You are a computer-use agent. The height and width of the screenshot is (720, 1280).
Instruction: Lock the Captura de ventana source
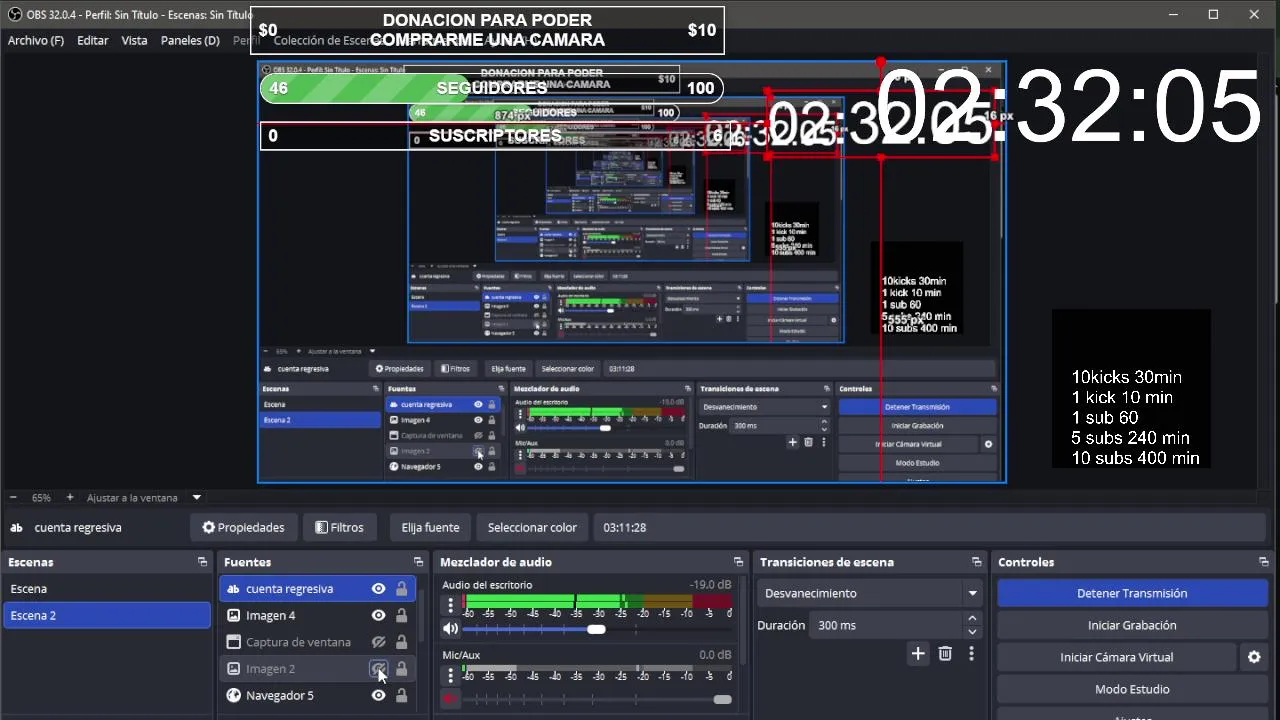pyautogui.click(x=401, y=642)
